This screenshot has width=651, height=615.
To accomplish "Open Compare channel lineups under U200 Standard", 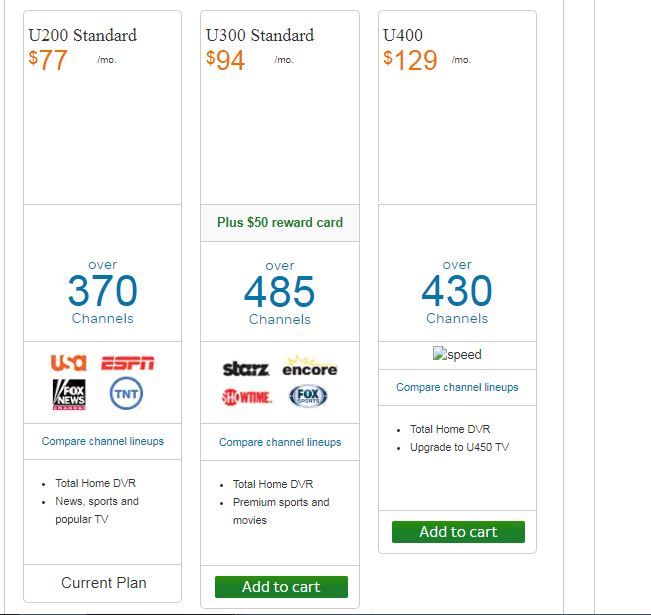I will 103,441.
